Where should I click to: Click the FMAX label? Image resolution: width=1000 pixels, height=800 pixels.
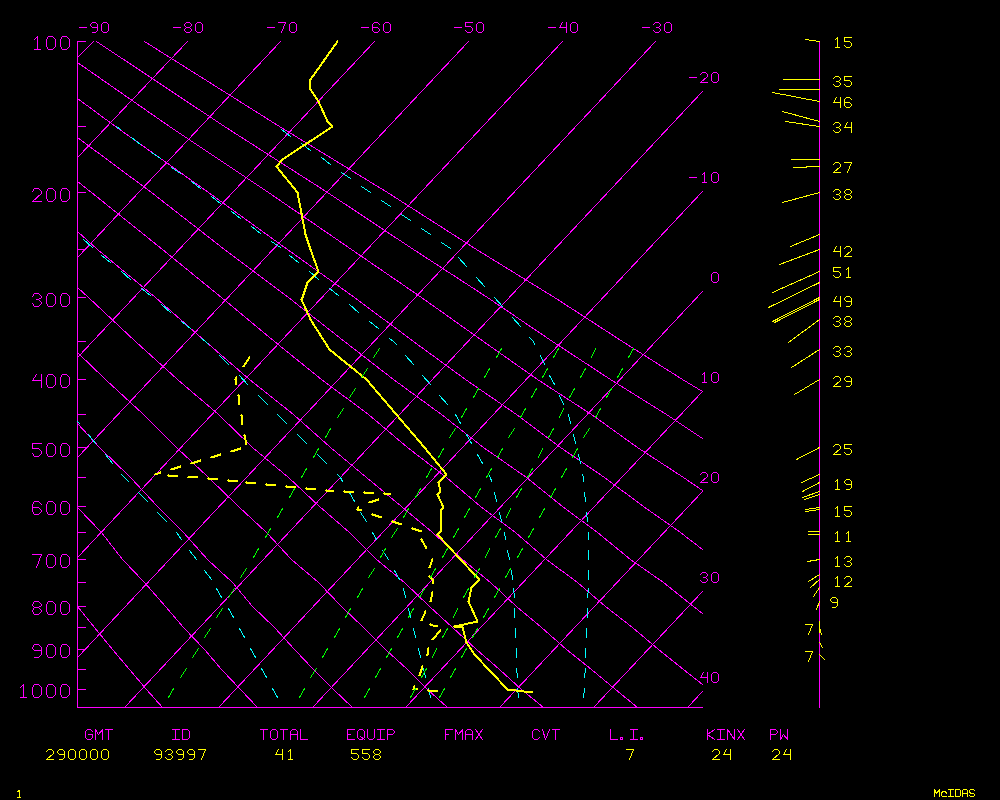(x=463, y=735)
